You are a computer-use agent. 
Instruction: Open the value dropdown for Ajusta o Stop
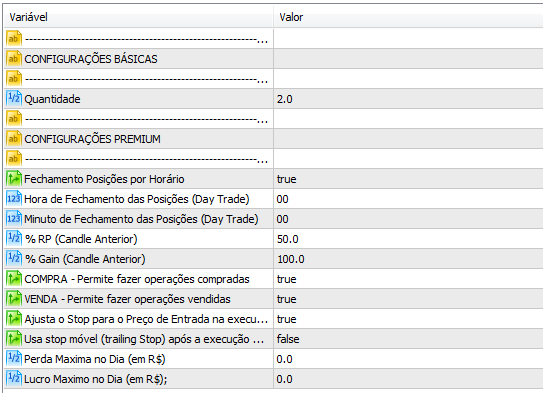pyautogui.click(x=408, y=319)
